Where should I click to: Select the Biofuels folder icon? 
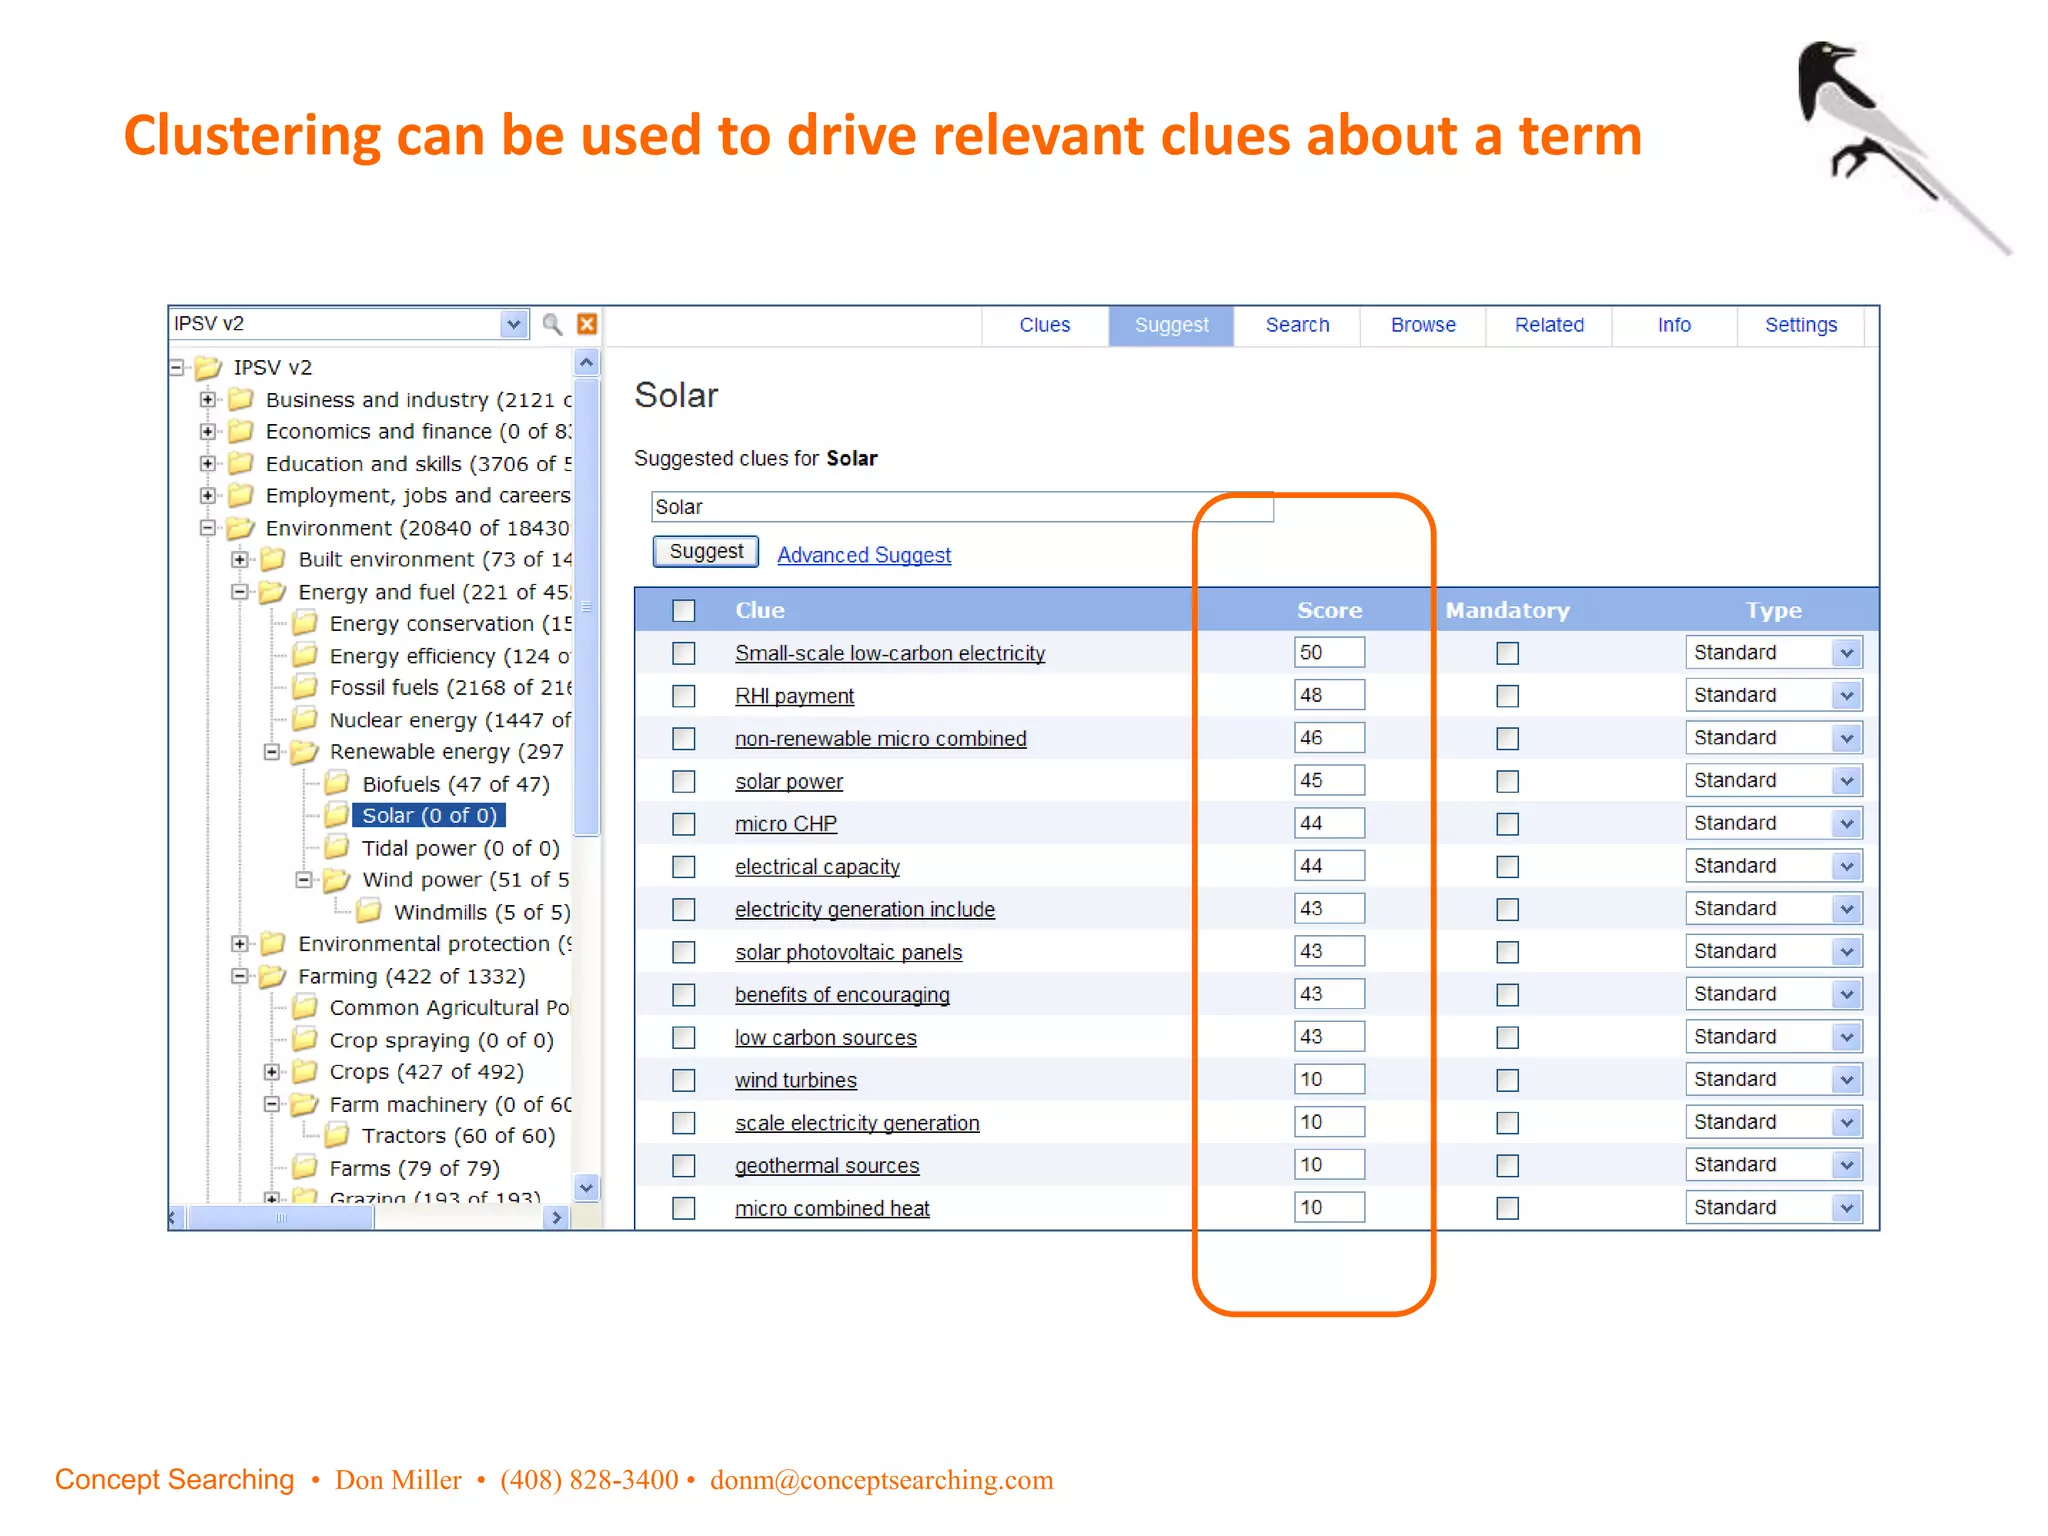pyautogui.click(x=337, y=784)
